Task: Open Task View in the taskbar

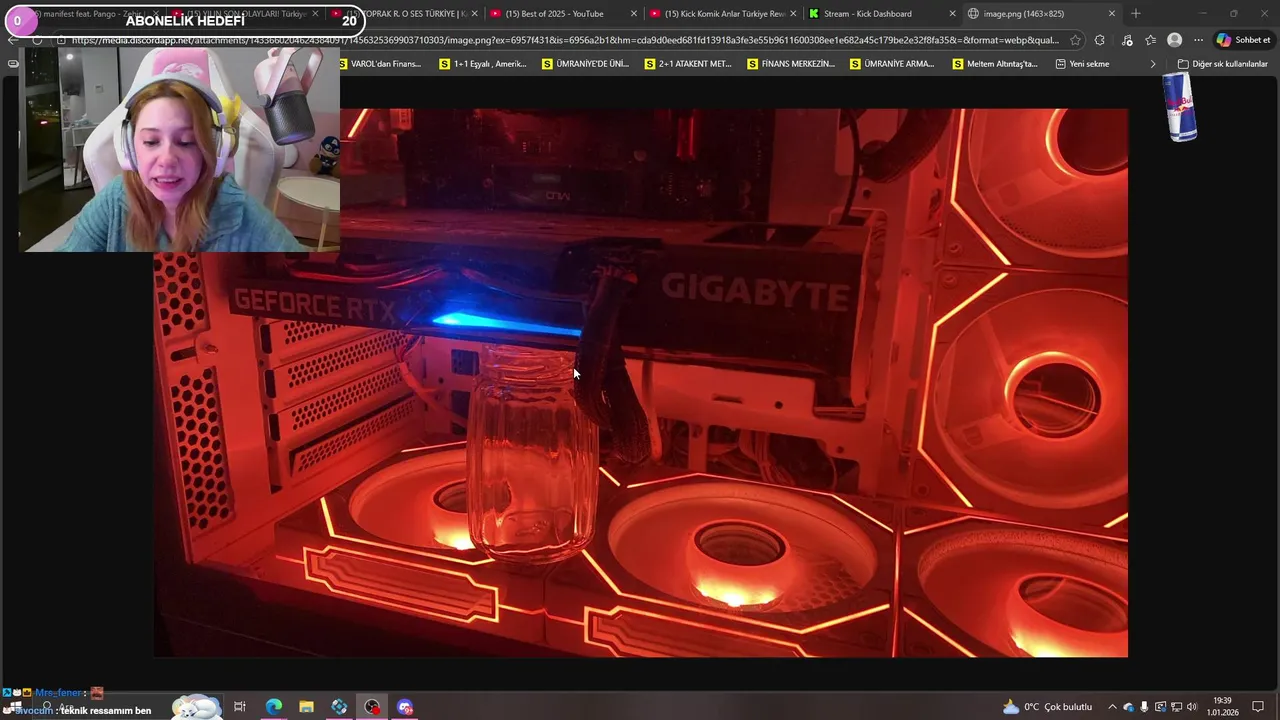Action: (x=240, y=707)
